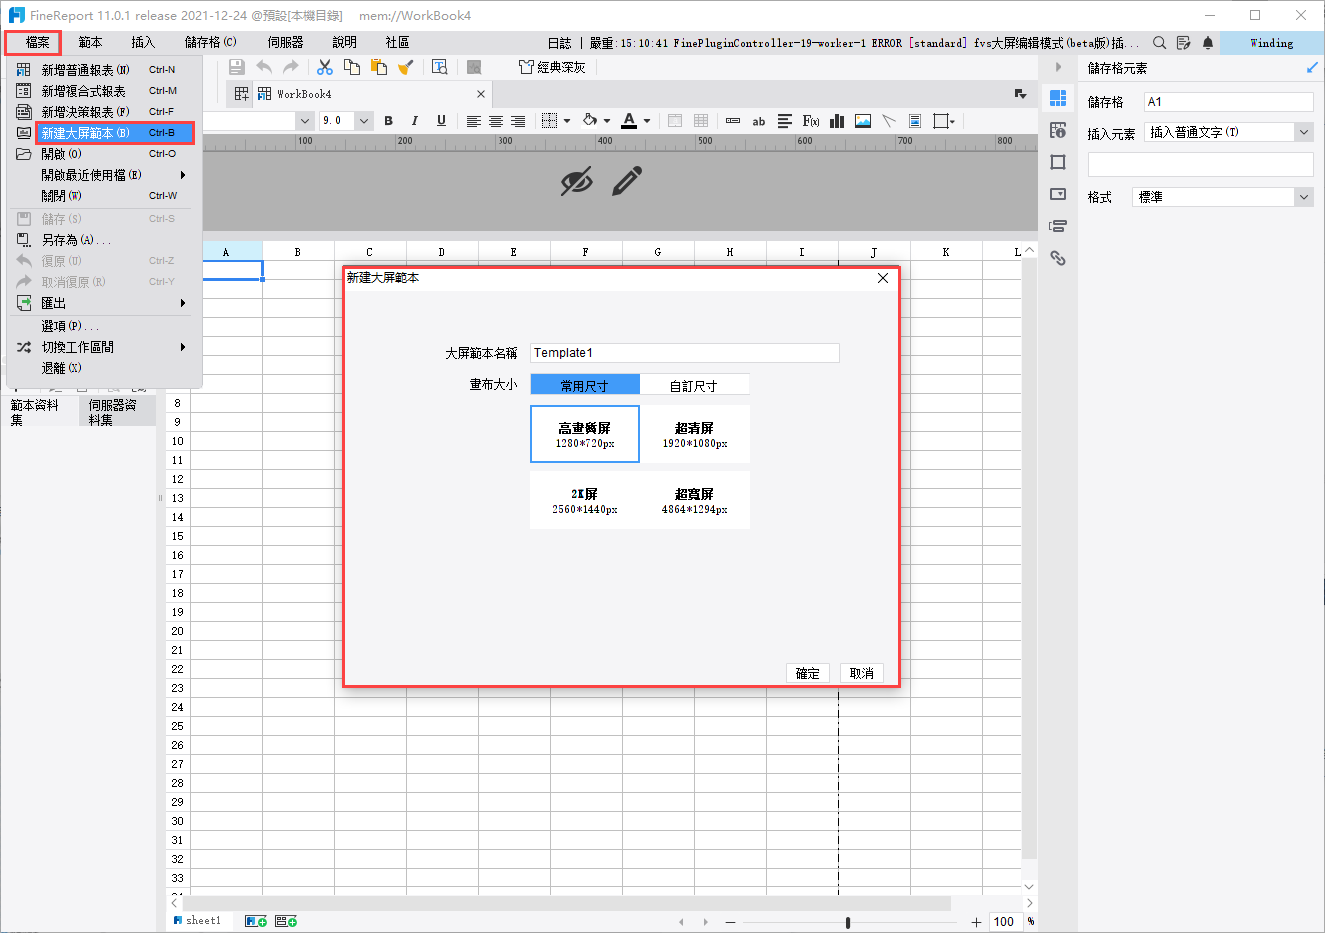Open the cell element panel icon
The image size is (1325, 933).
[1058, 98]
